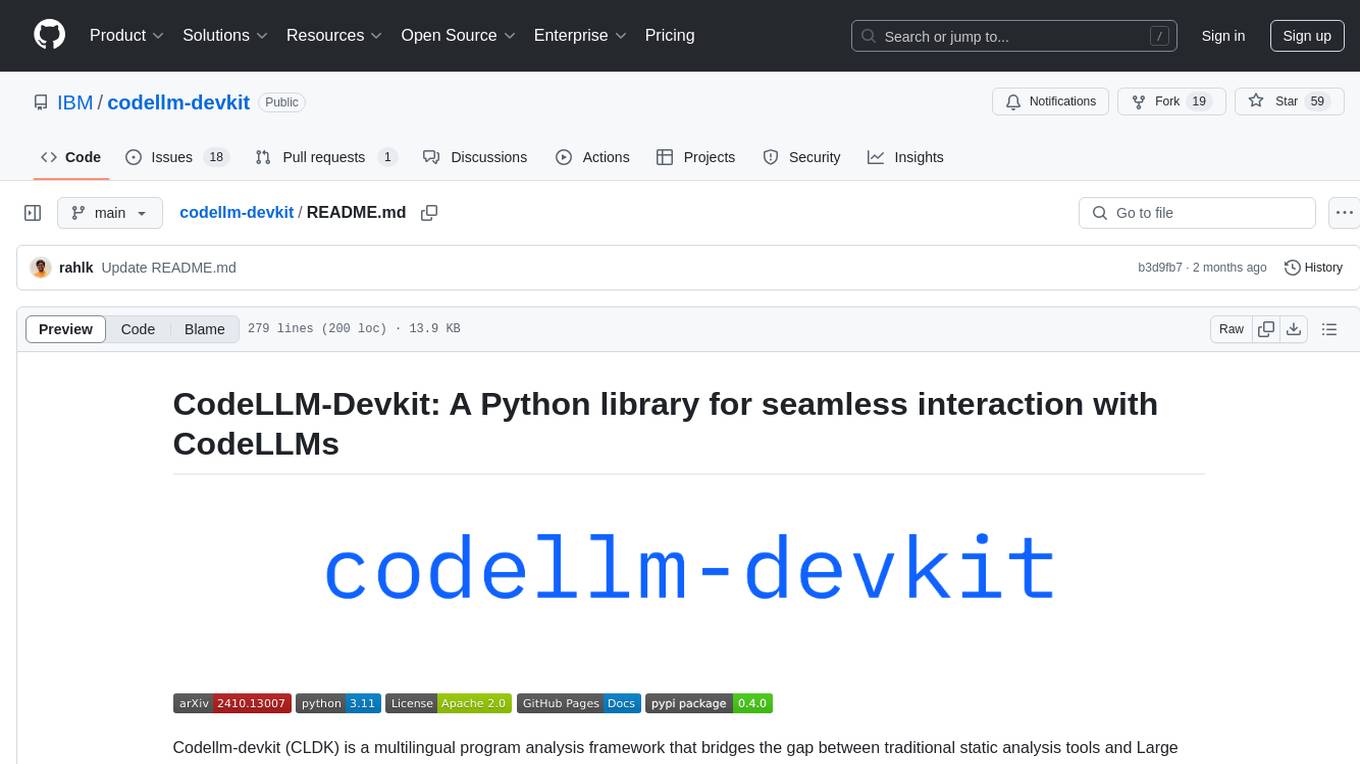Screen dimensions: 1360x764
Task: Open the Pricing page
Action: tap(670, 35)
